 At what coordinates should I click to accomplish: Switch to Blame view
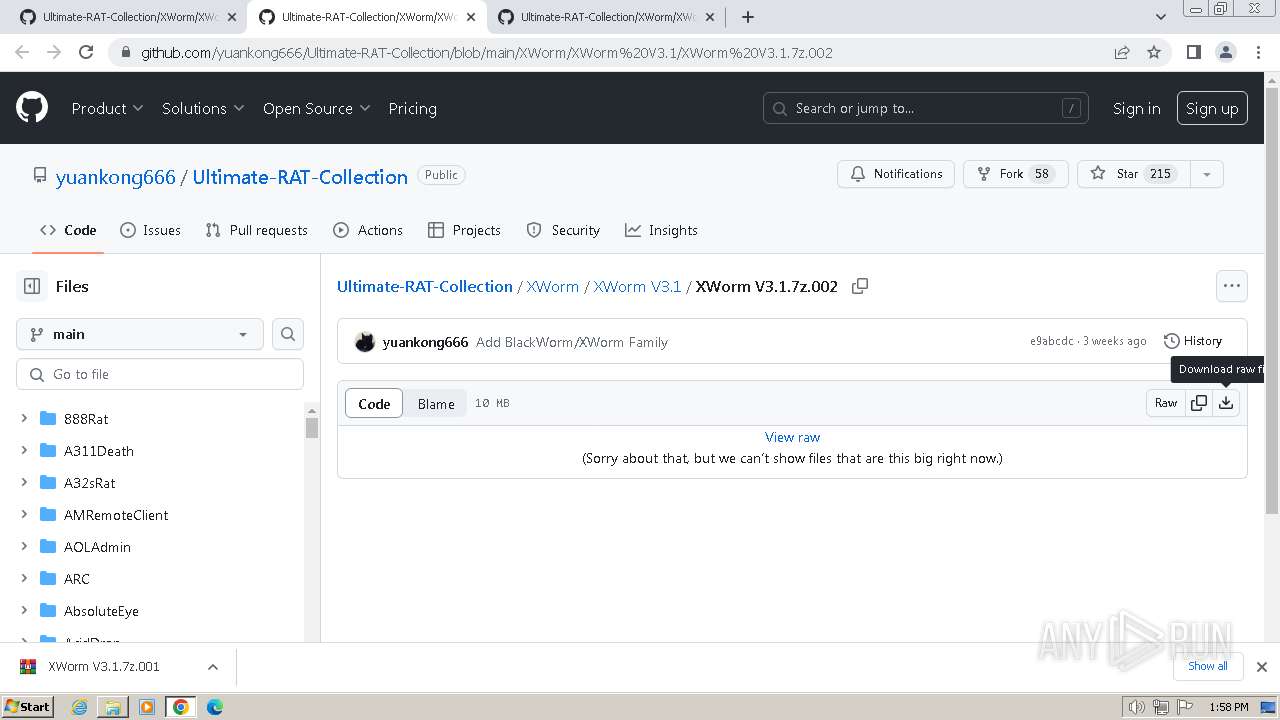[x=436, y=404]
